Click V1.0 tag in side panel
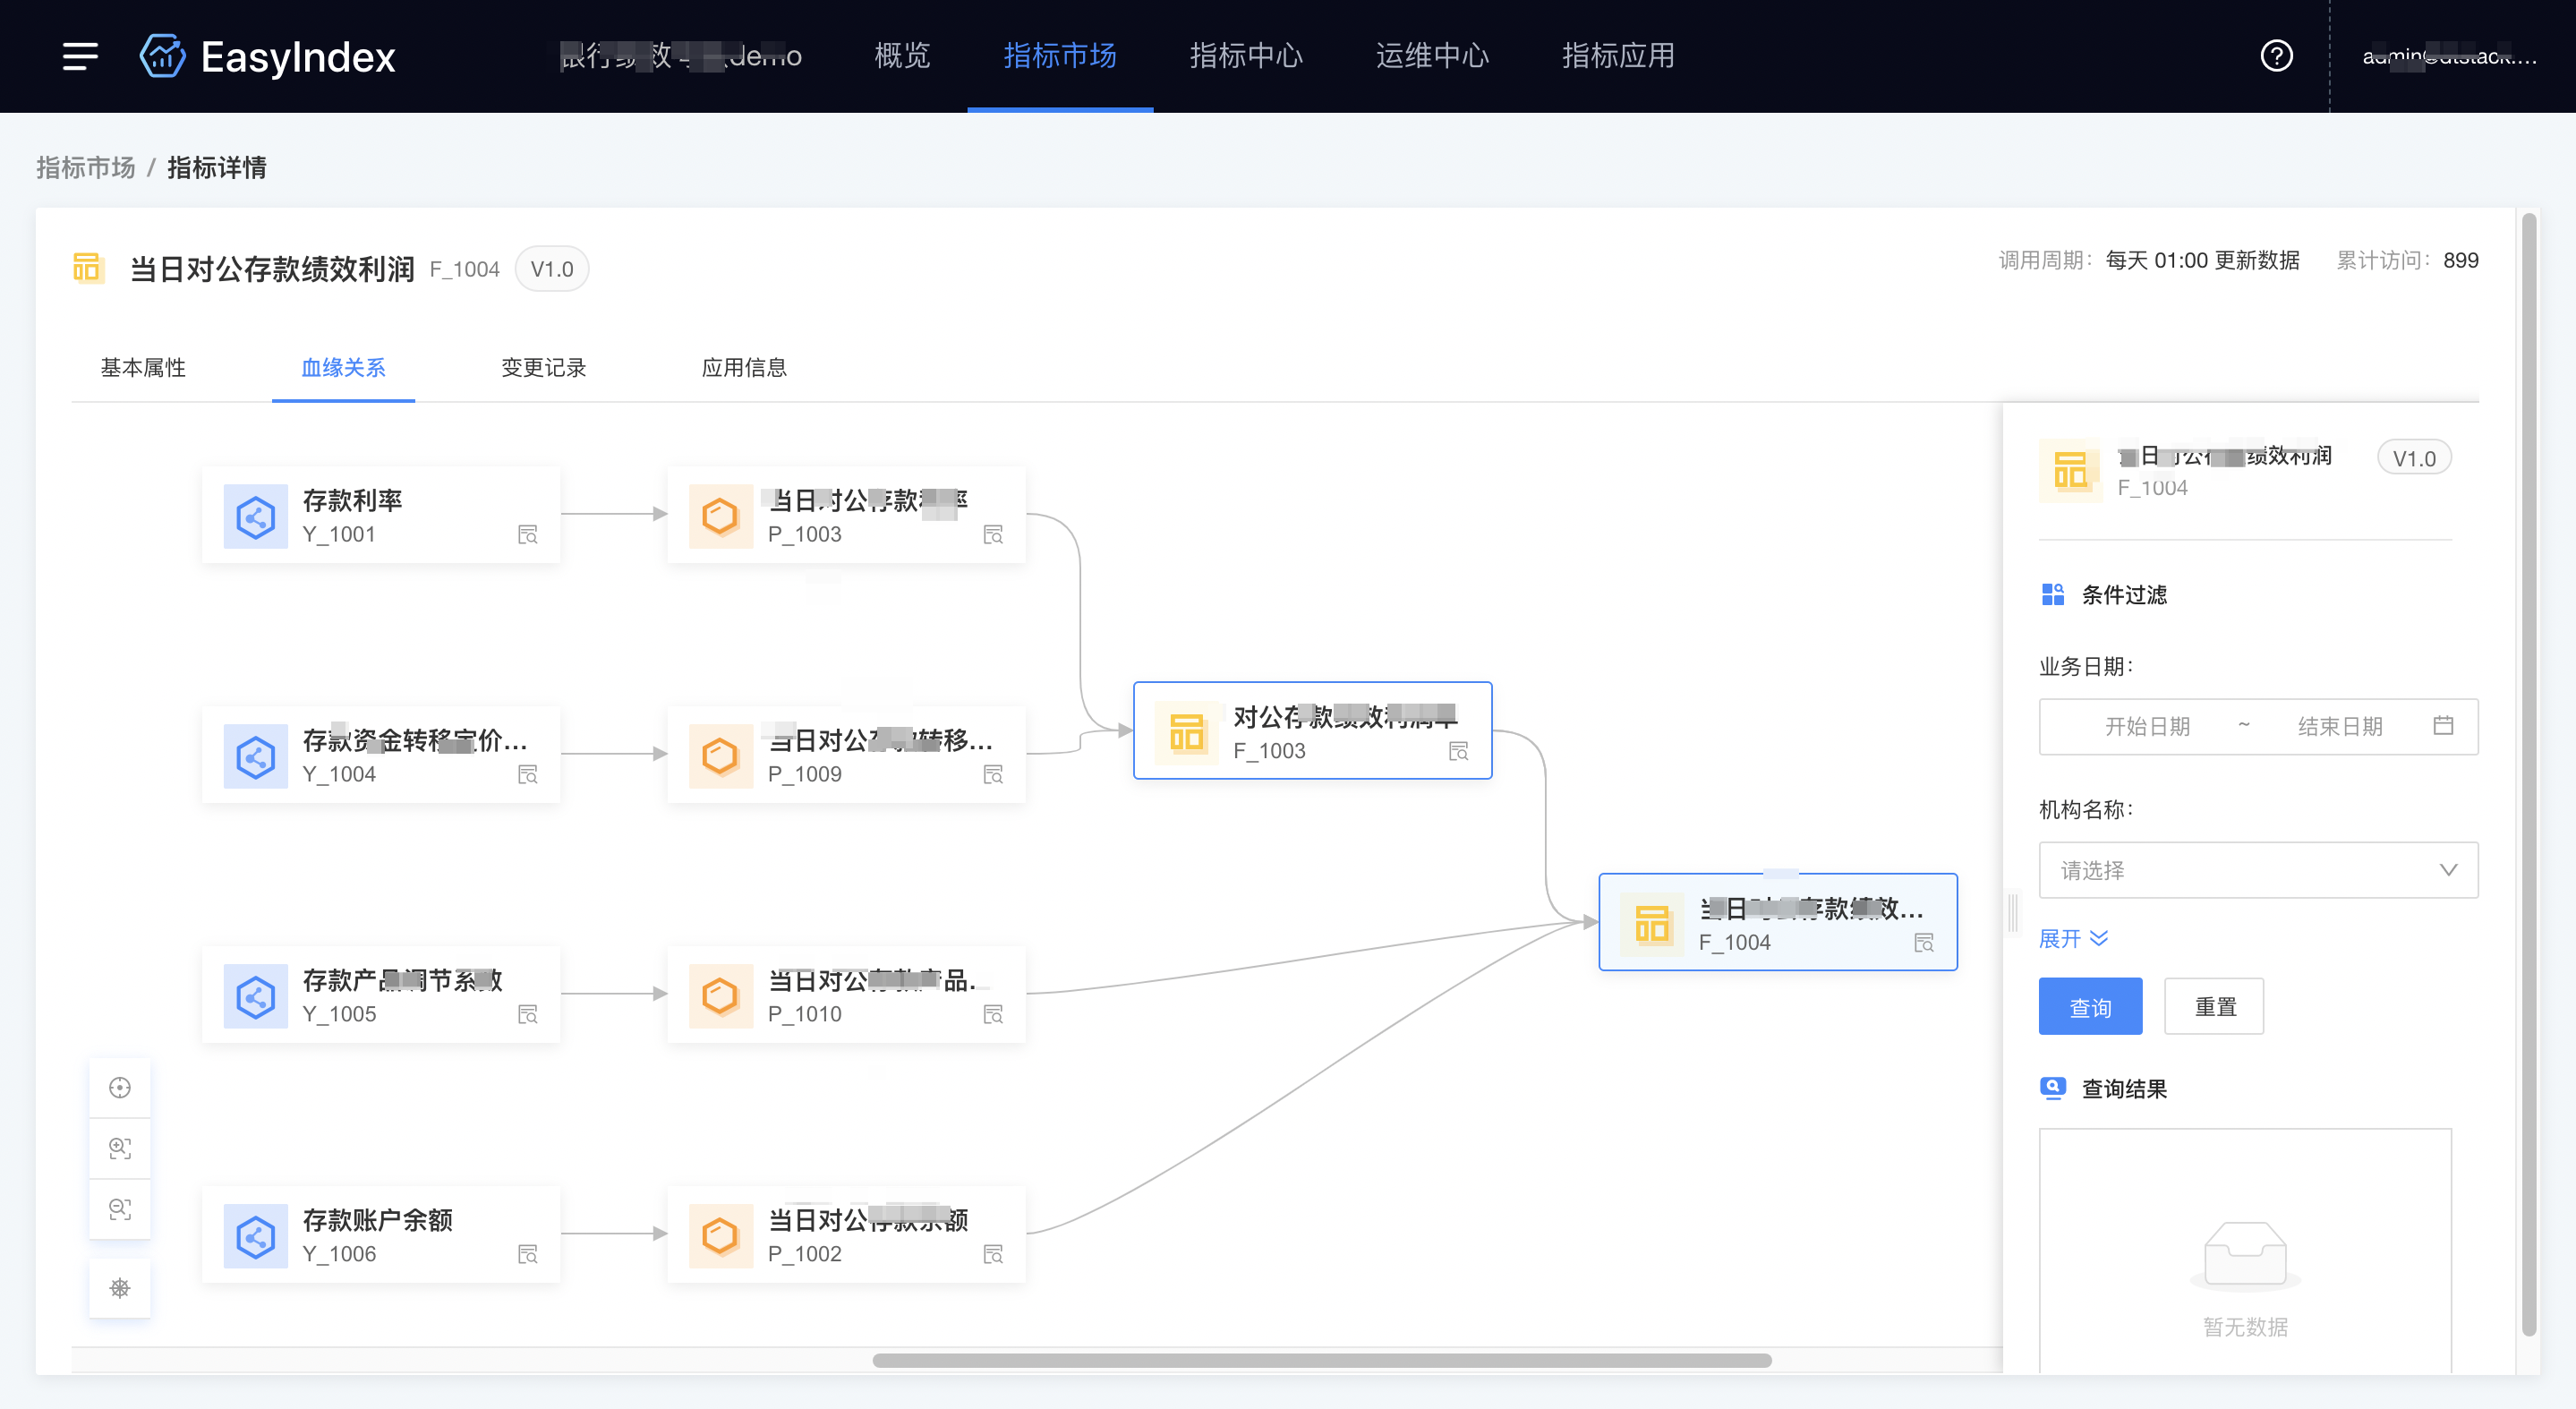The width and height of the screenshot is (2576, 1409). (x=2414, y=458)
